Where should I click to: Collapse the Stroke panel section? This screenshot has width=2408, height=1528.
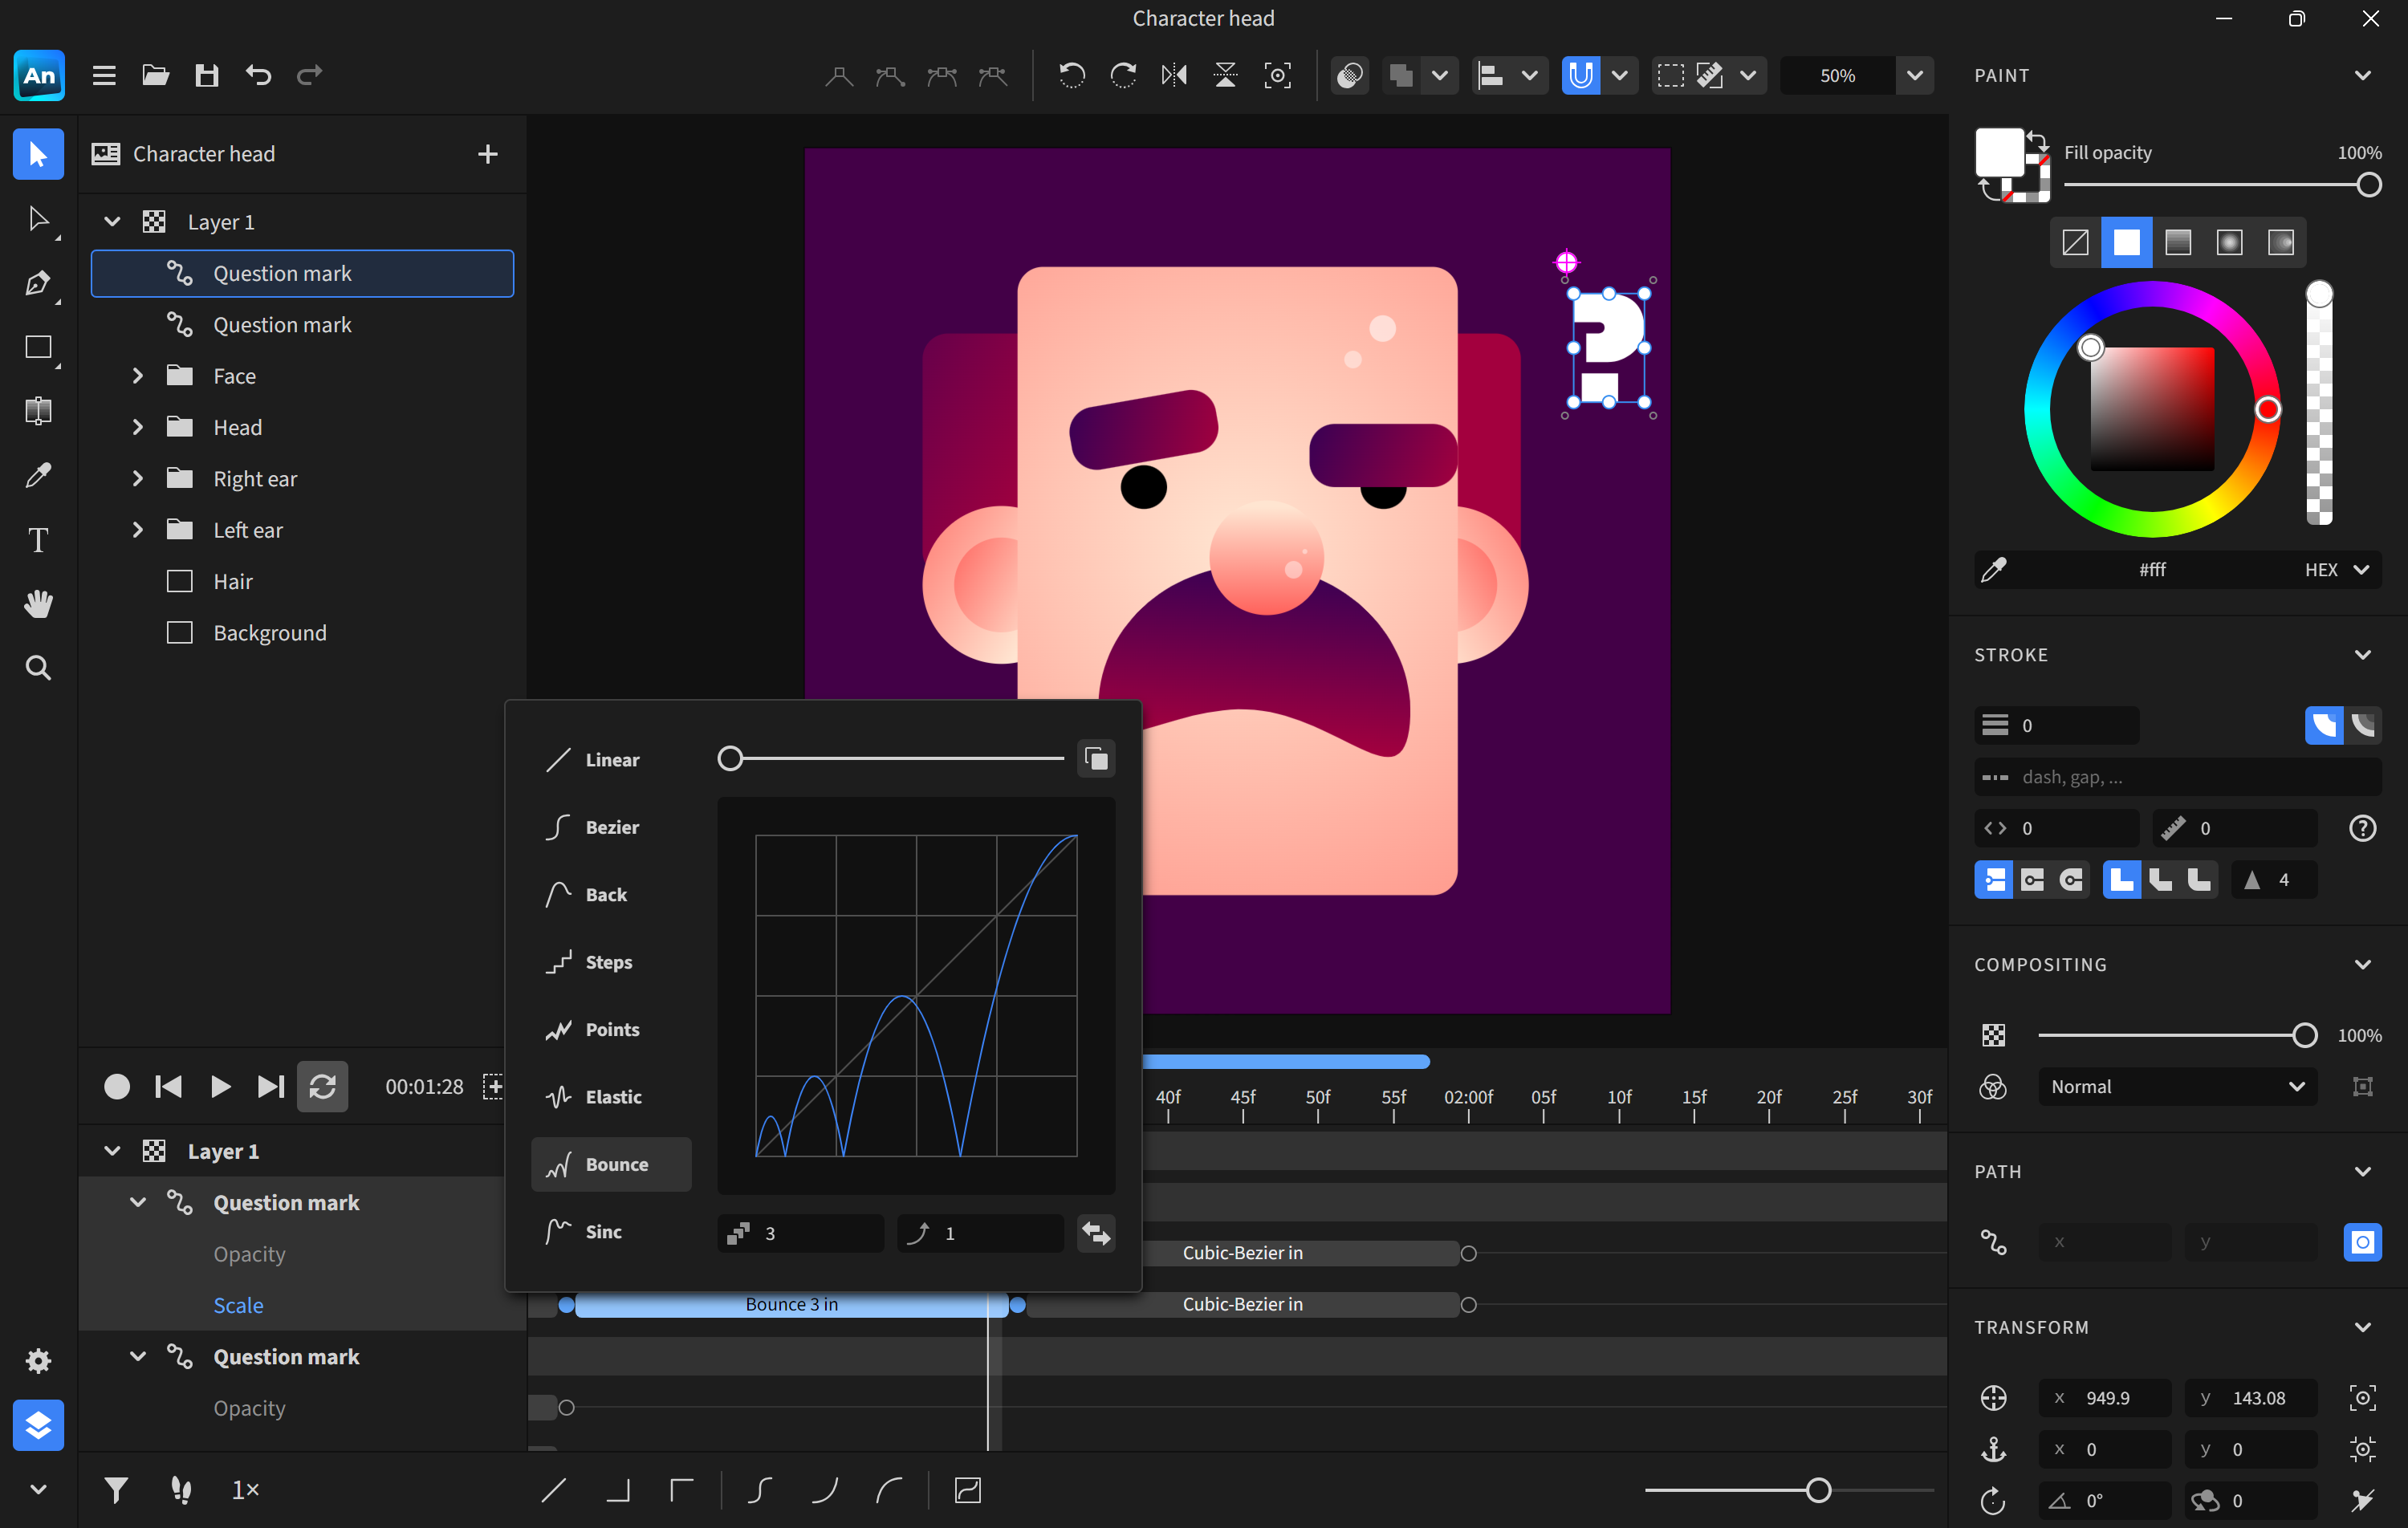[x=2363, y=654]
